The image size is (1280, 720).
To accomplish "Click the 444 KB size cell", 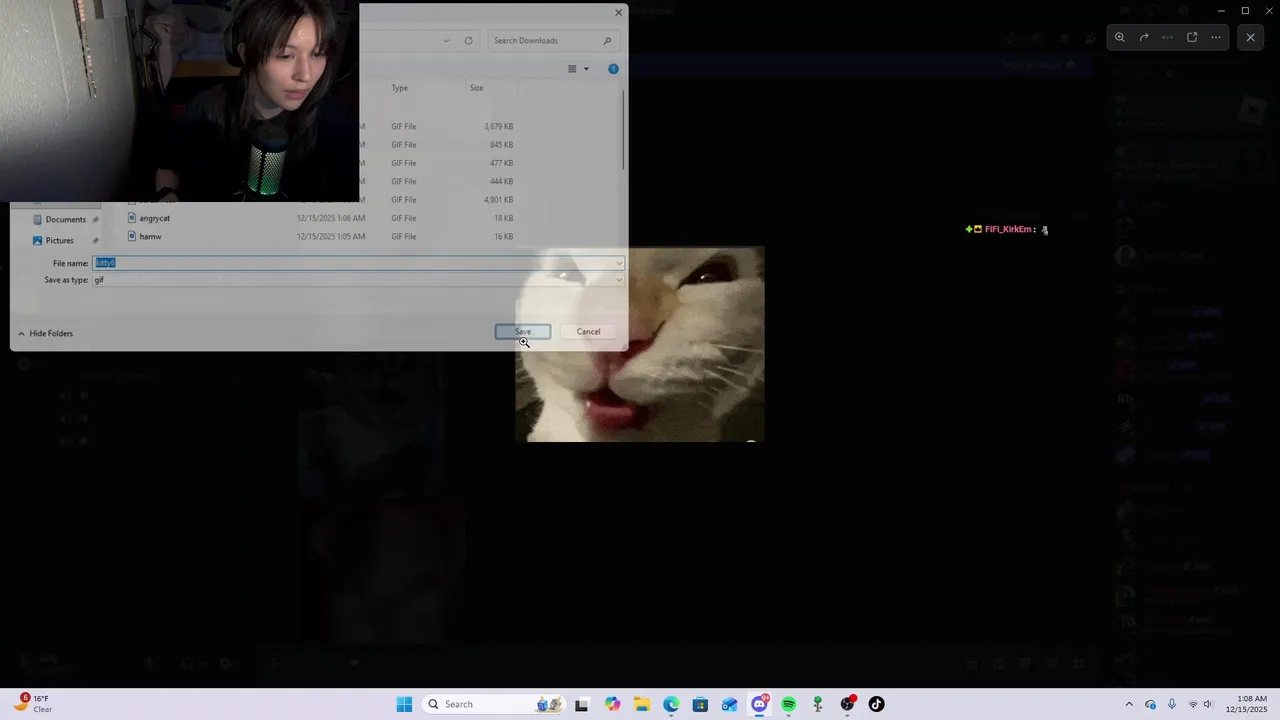I will pos(501,182).
